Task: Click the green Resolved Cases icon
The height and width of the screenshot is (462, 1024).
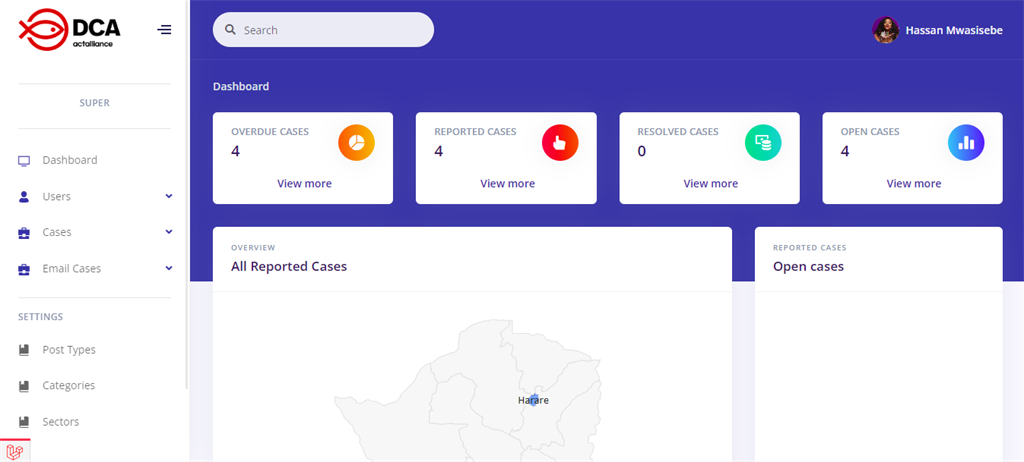Action: click(x=763, y=142)
